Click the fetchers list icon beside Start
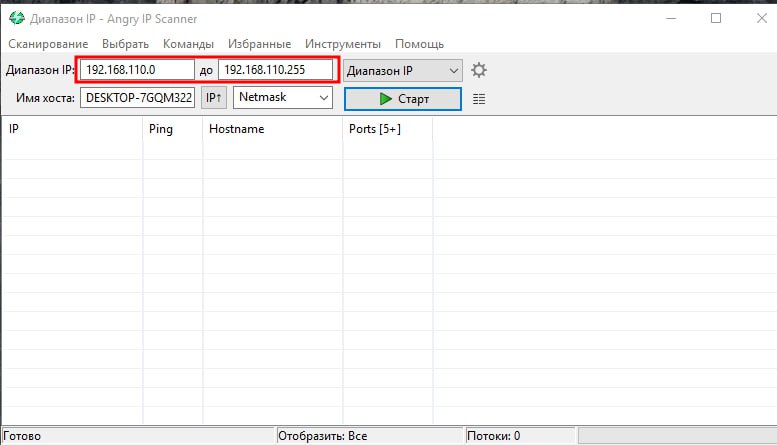 tap(479, 99)
